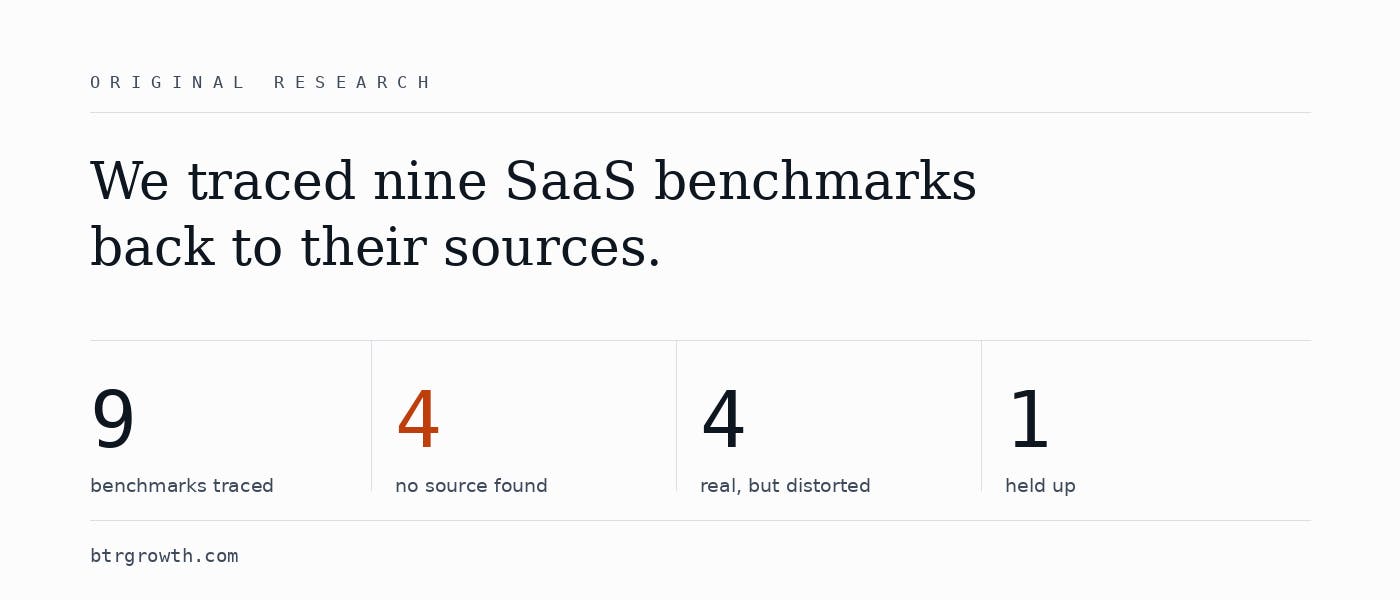Click the 'no source found' caption

(x=471, y=486)
